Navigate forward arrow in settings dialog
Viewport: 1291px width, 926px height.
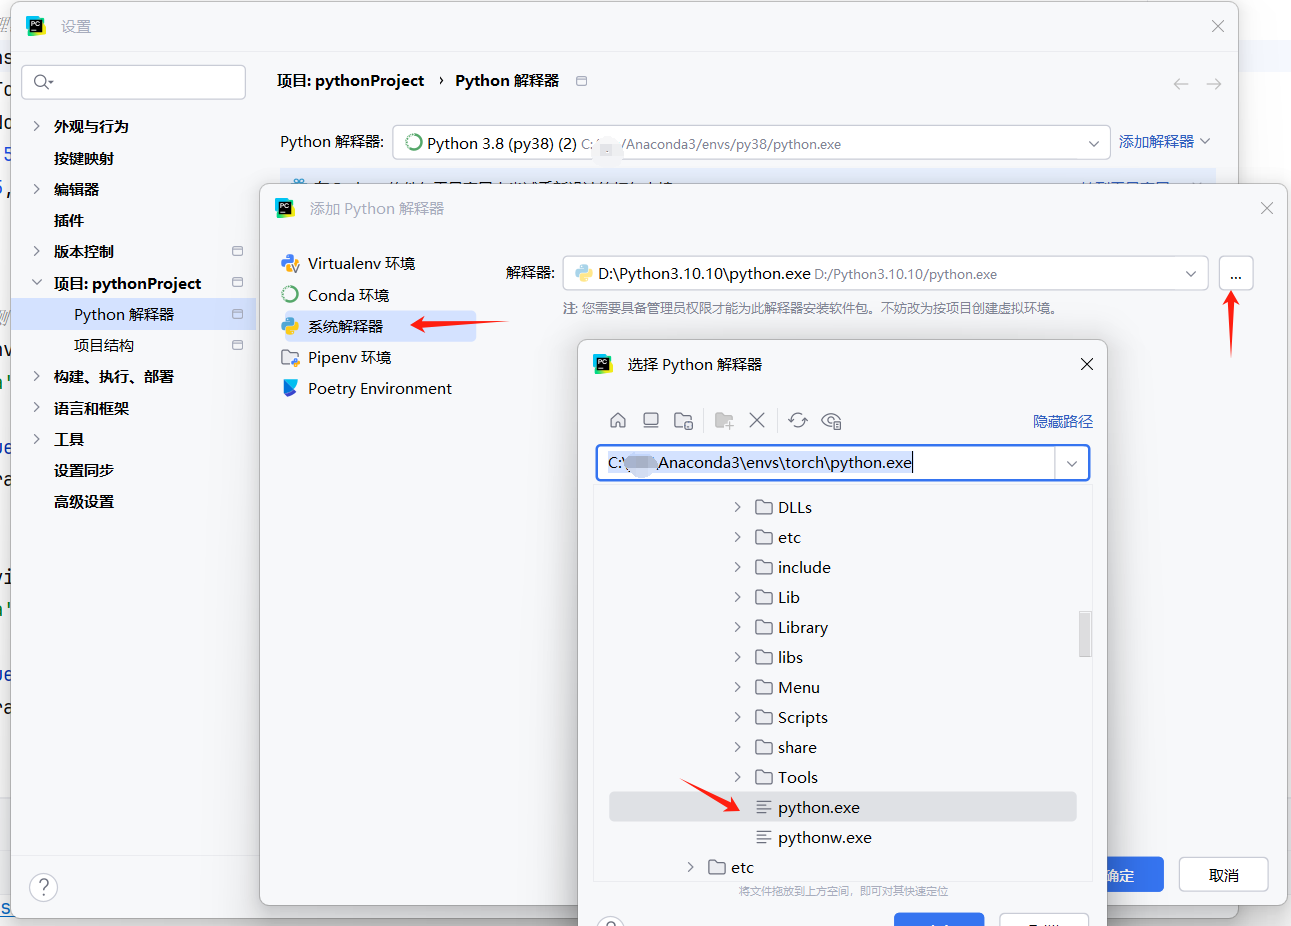pyautogui.click(x=1214, y=84)
